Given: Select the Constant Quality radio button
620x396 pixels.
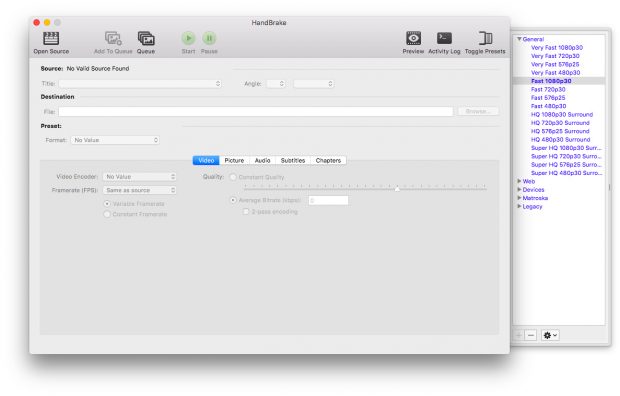Looking at the screenshot, I should click(x=233, y=177).
